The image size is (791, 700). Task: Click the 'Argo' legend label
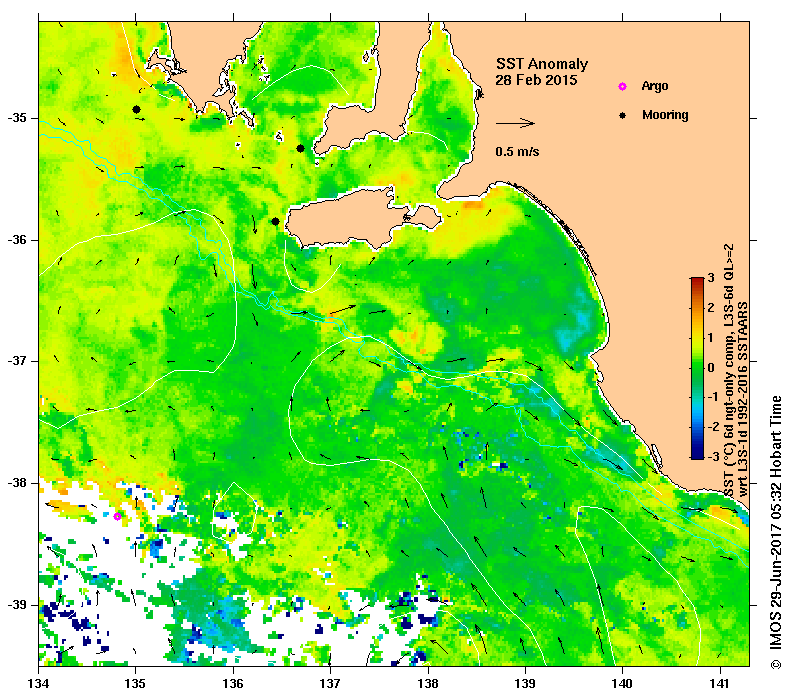(655, 86)
